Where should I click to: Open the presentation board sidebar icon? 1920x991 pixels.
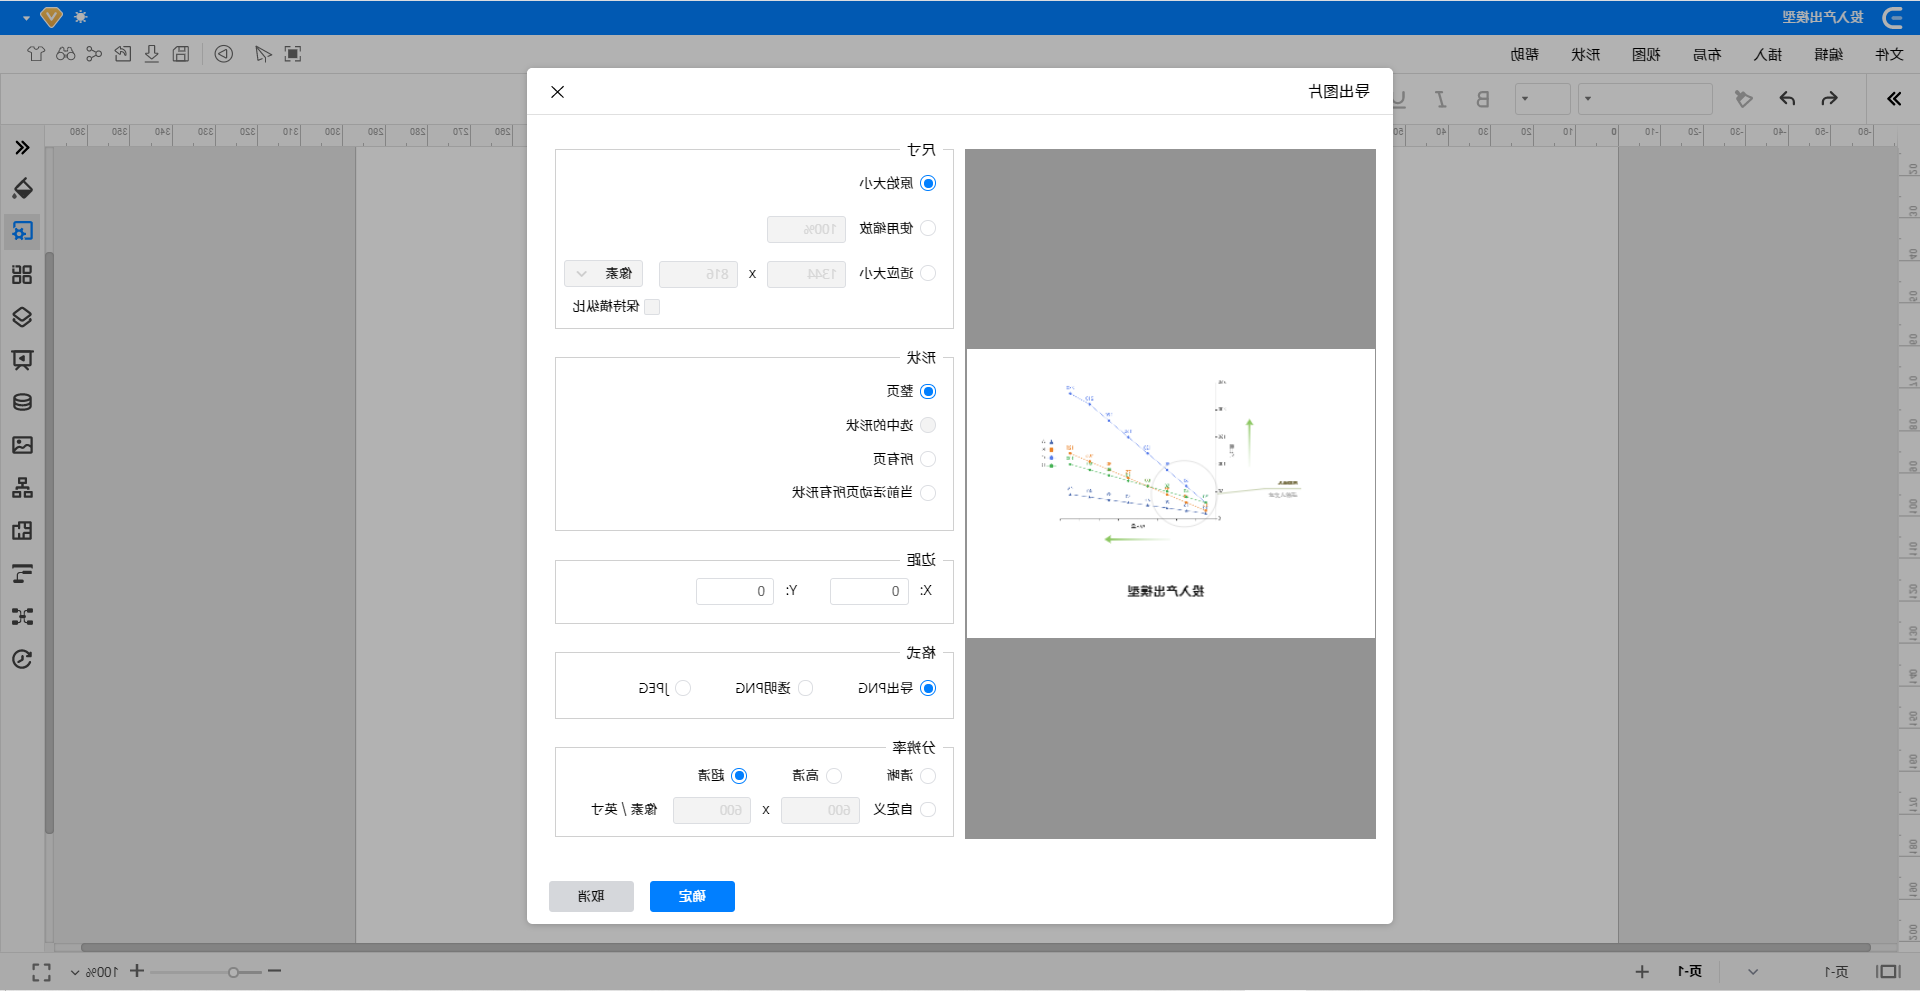pyautogui.click(x=22, y=360)
